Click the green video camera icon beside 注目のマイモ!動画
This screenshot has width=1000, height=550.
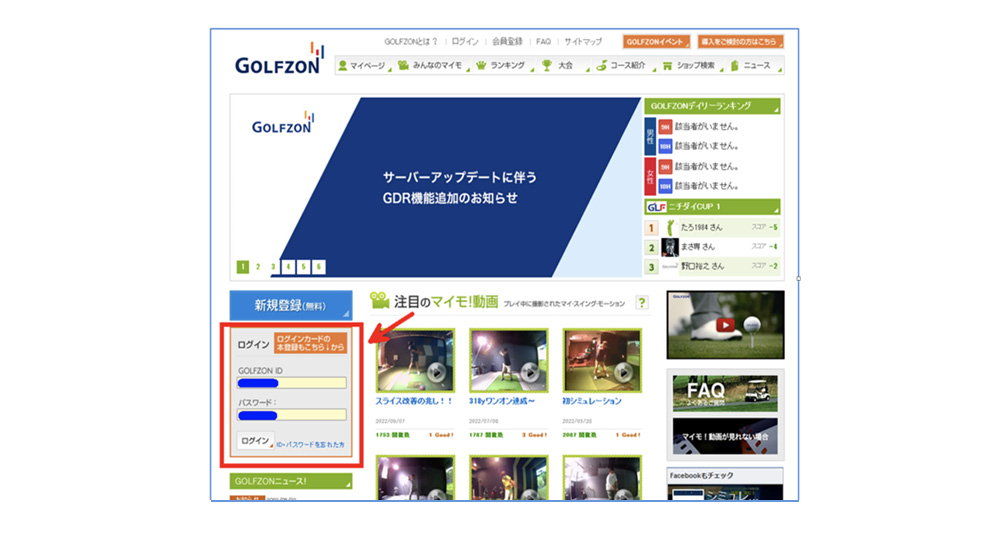point(379,301)
